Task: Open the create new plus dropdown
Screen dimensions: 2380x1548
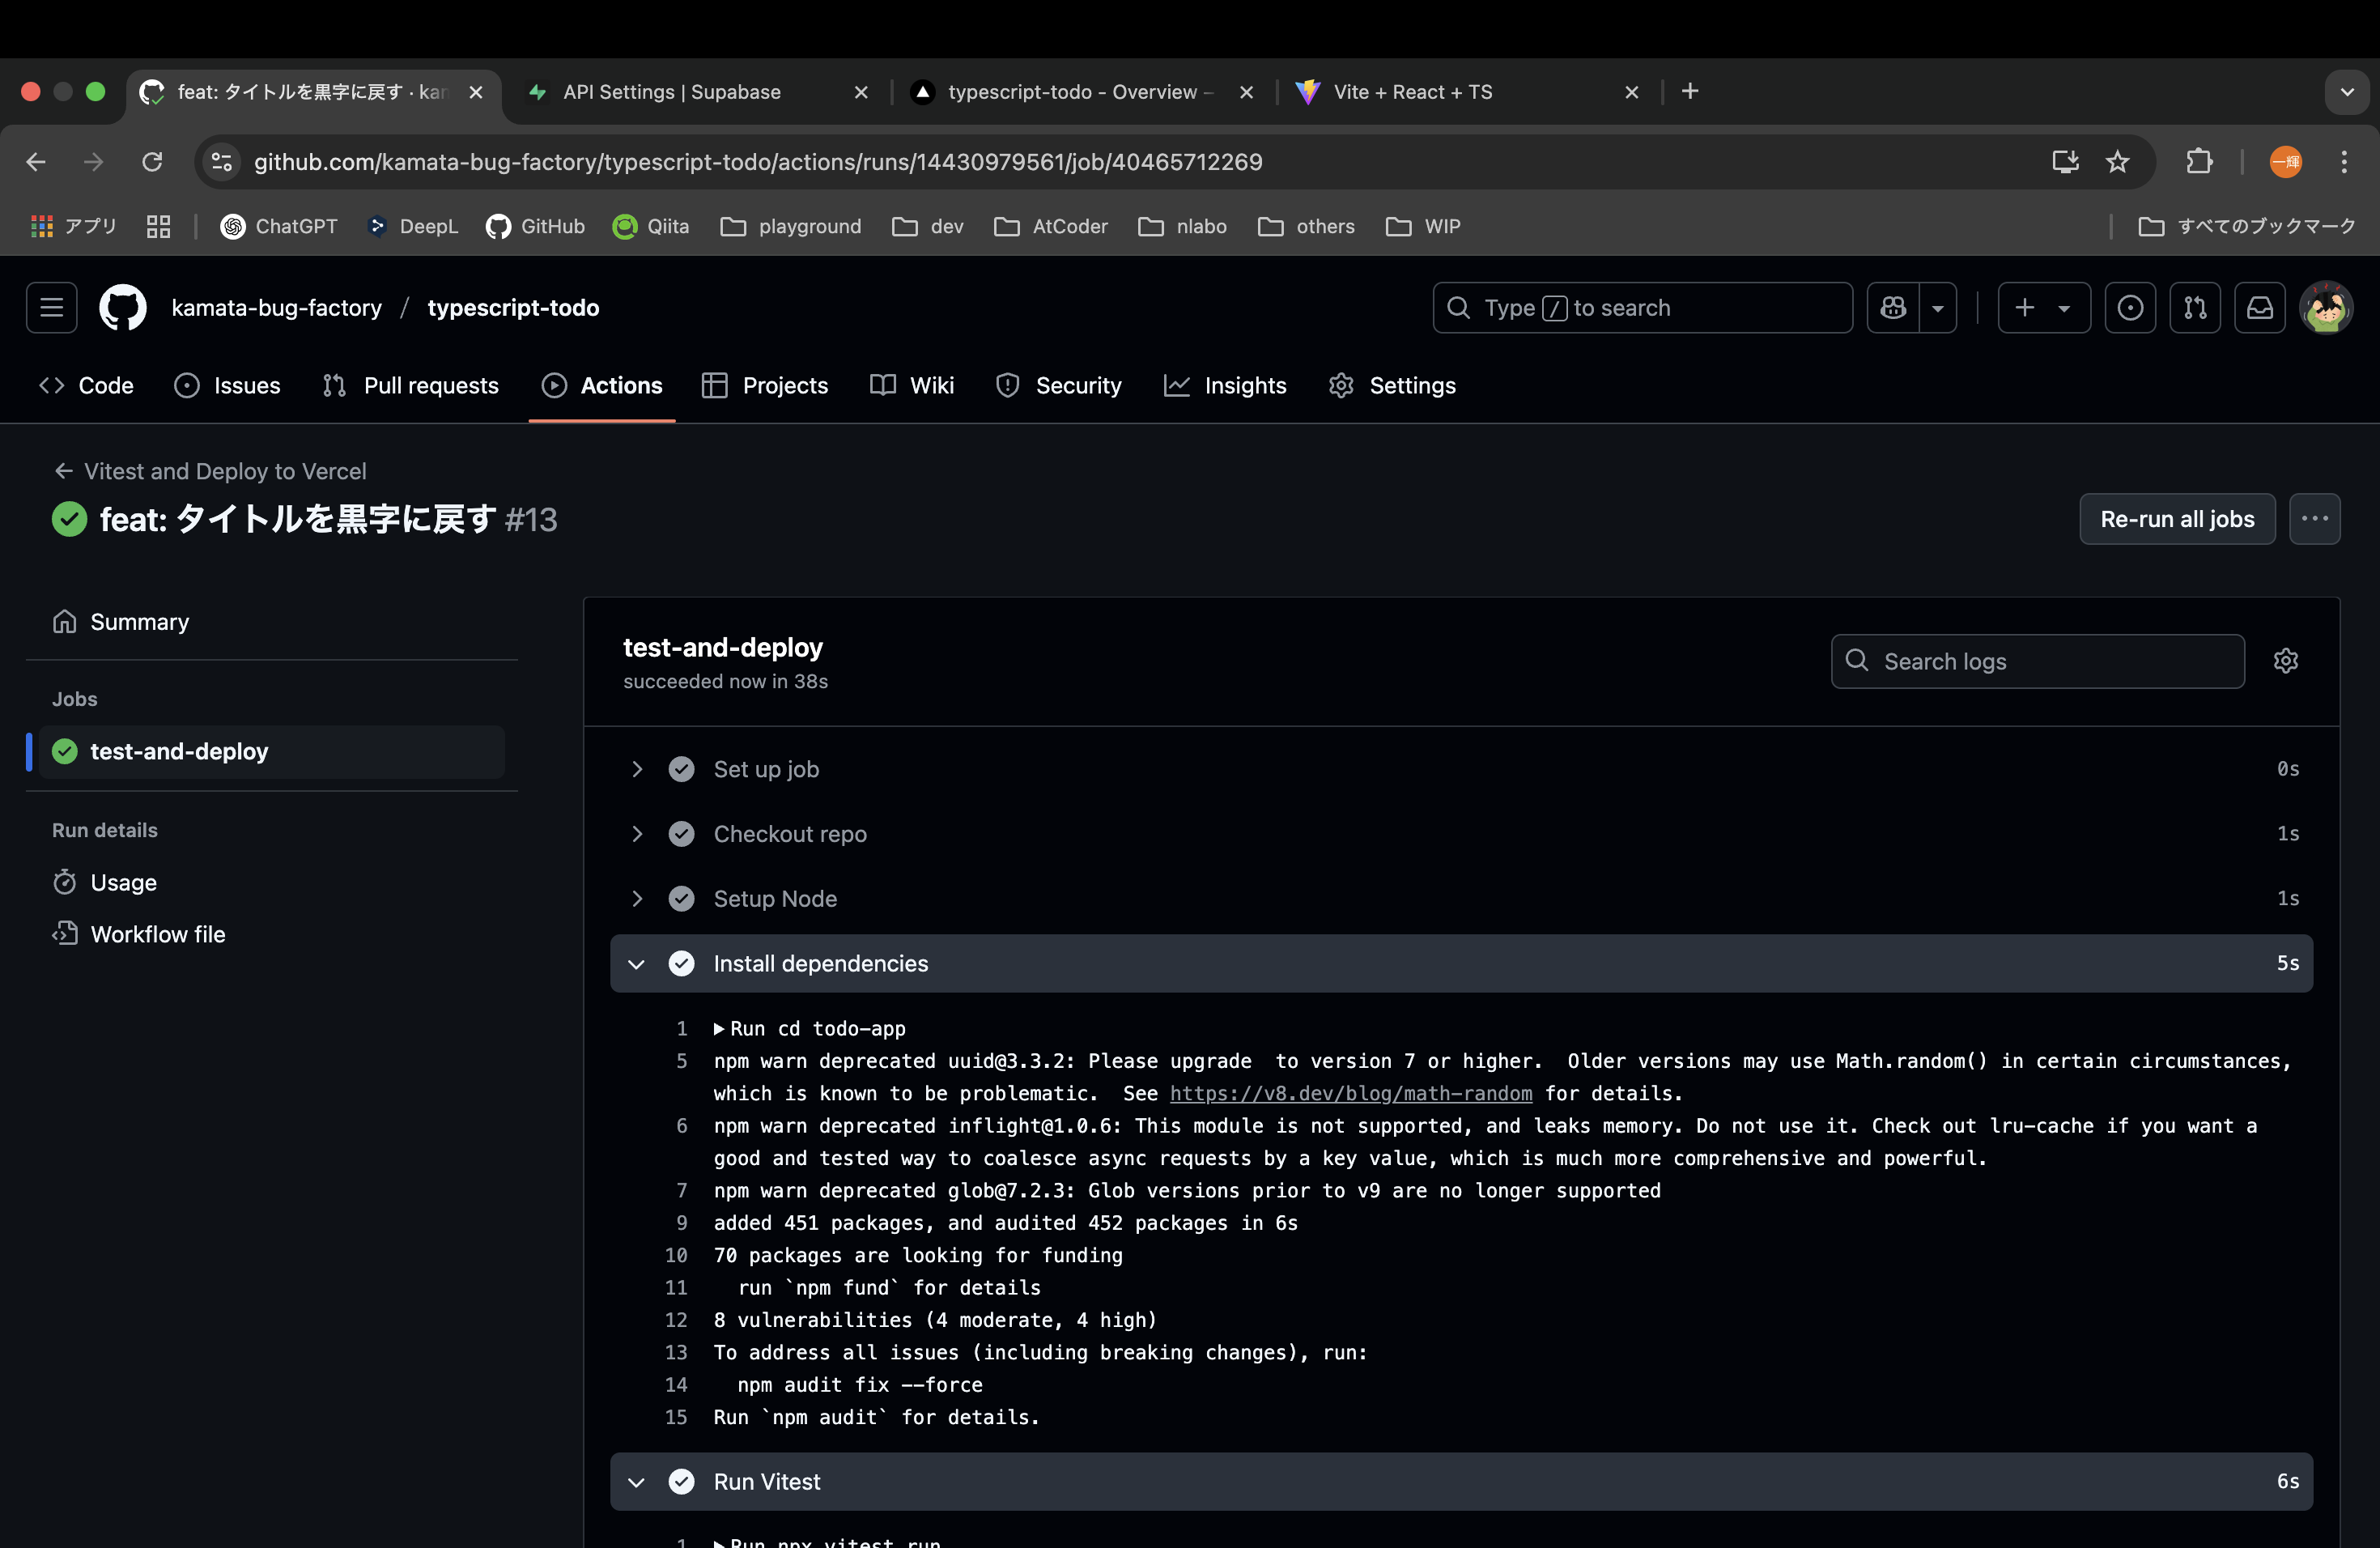Action: 2043,308
